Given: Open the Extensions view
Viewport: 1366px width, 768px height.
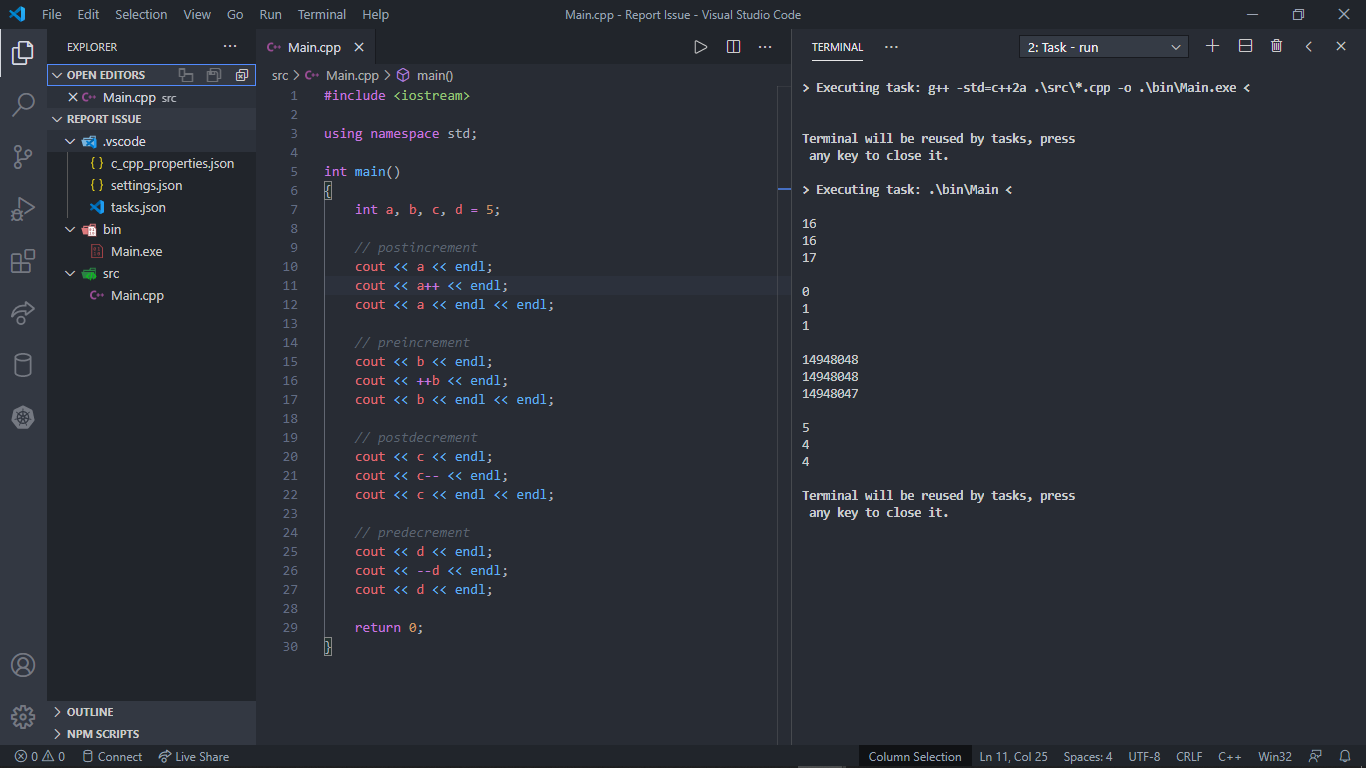Looking at the screenshot, I should (x=23, y=260).
